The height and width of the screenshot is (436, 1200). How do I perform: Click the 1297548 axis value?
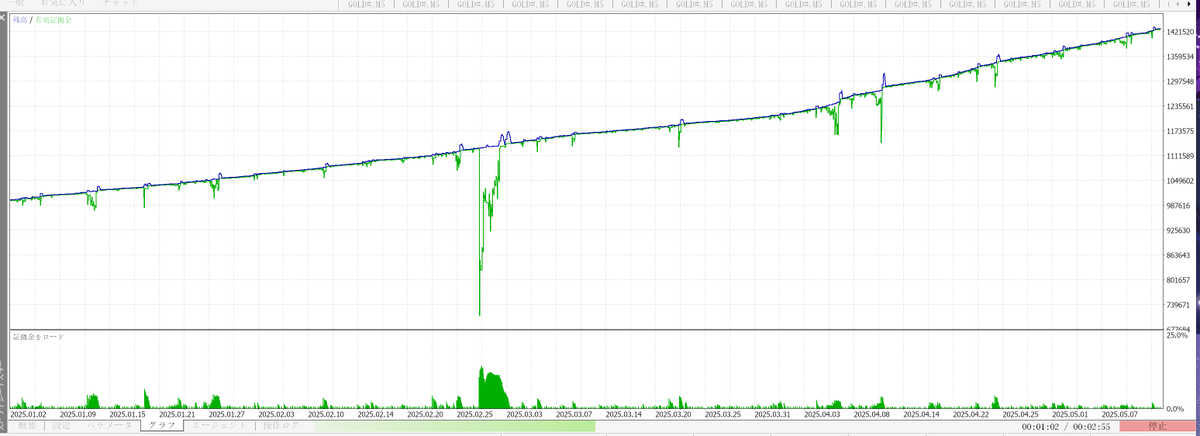[1182, 82]
